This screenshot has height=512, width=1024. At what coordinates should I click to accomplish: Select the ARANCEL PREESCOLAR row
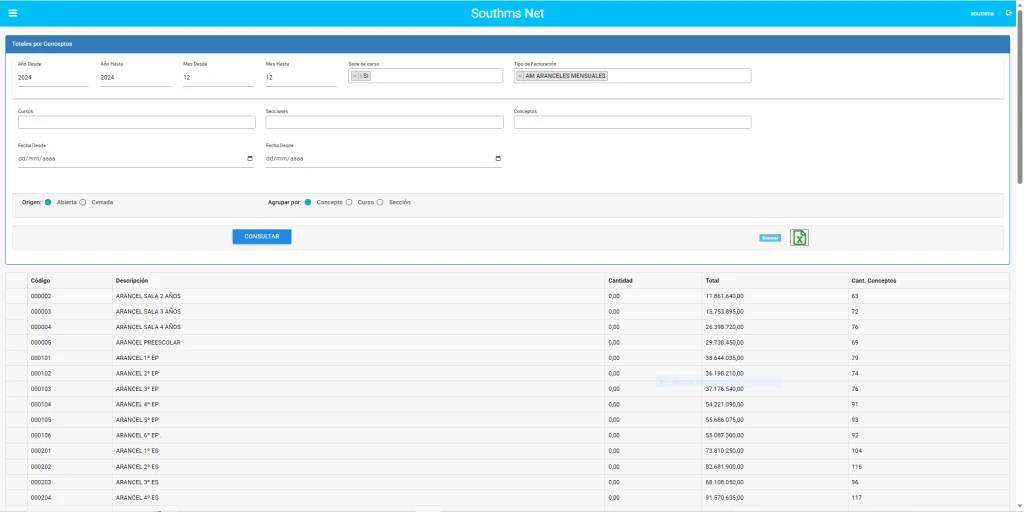(x=507, y=343)
